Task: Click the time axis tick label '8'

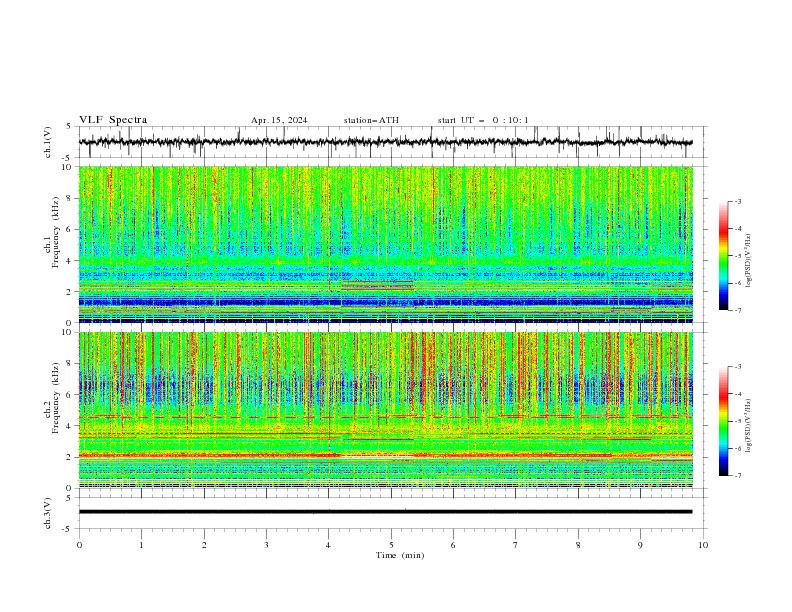Action: coord(578,545)
